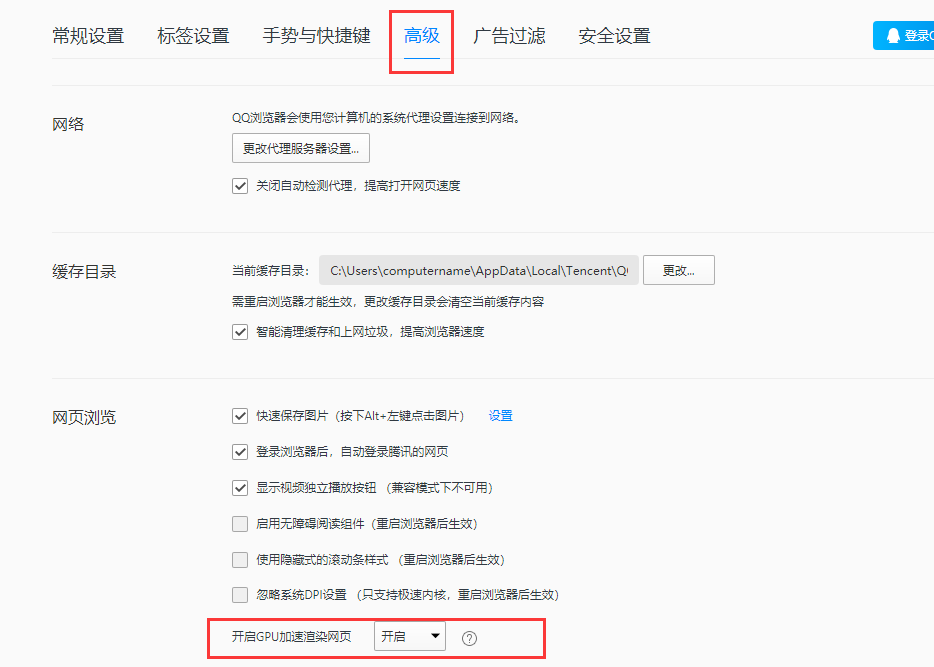The image size is (934, 667).
Task: Open the 标签设置 tab
Action: 193,36
